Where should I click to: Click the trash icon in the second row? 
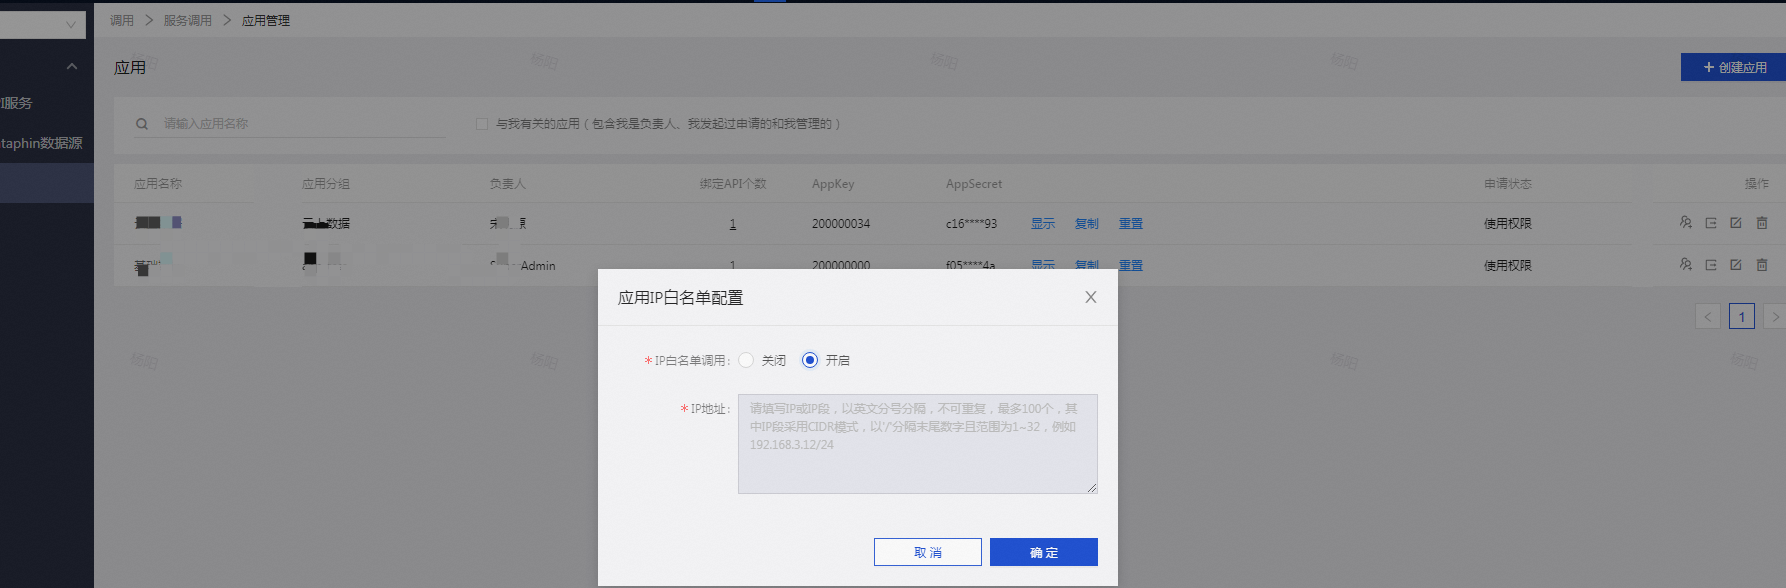point(1762,265)
